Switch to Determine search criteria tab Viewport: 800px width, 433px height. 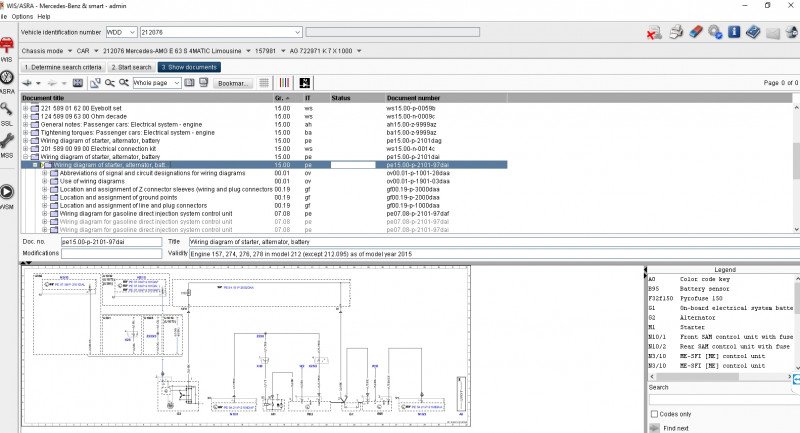(x=63, y=67)
